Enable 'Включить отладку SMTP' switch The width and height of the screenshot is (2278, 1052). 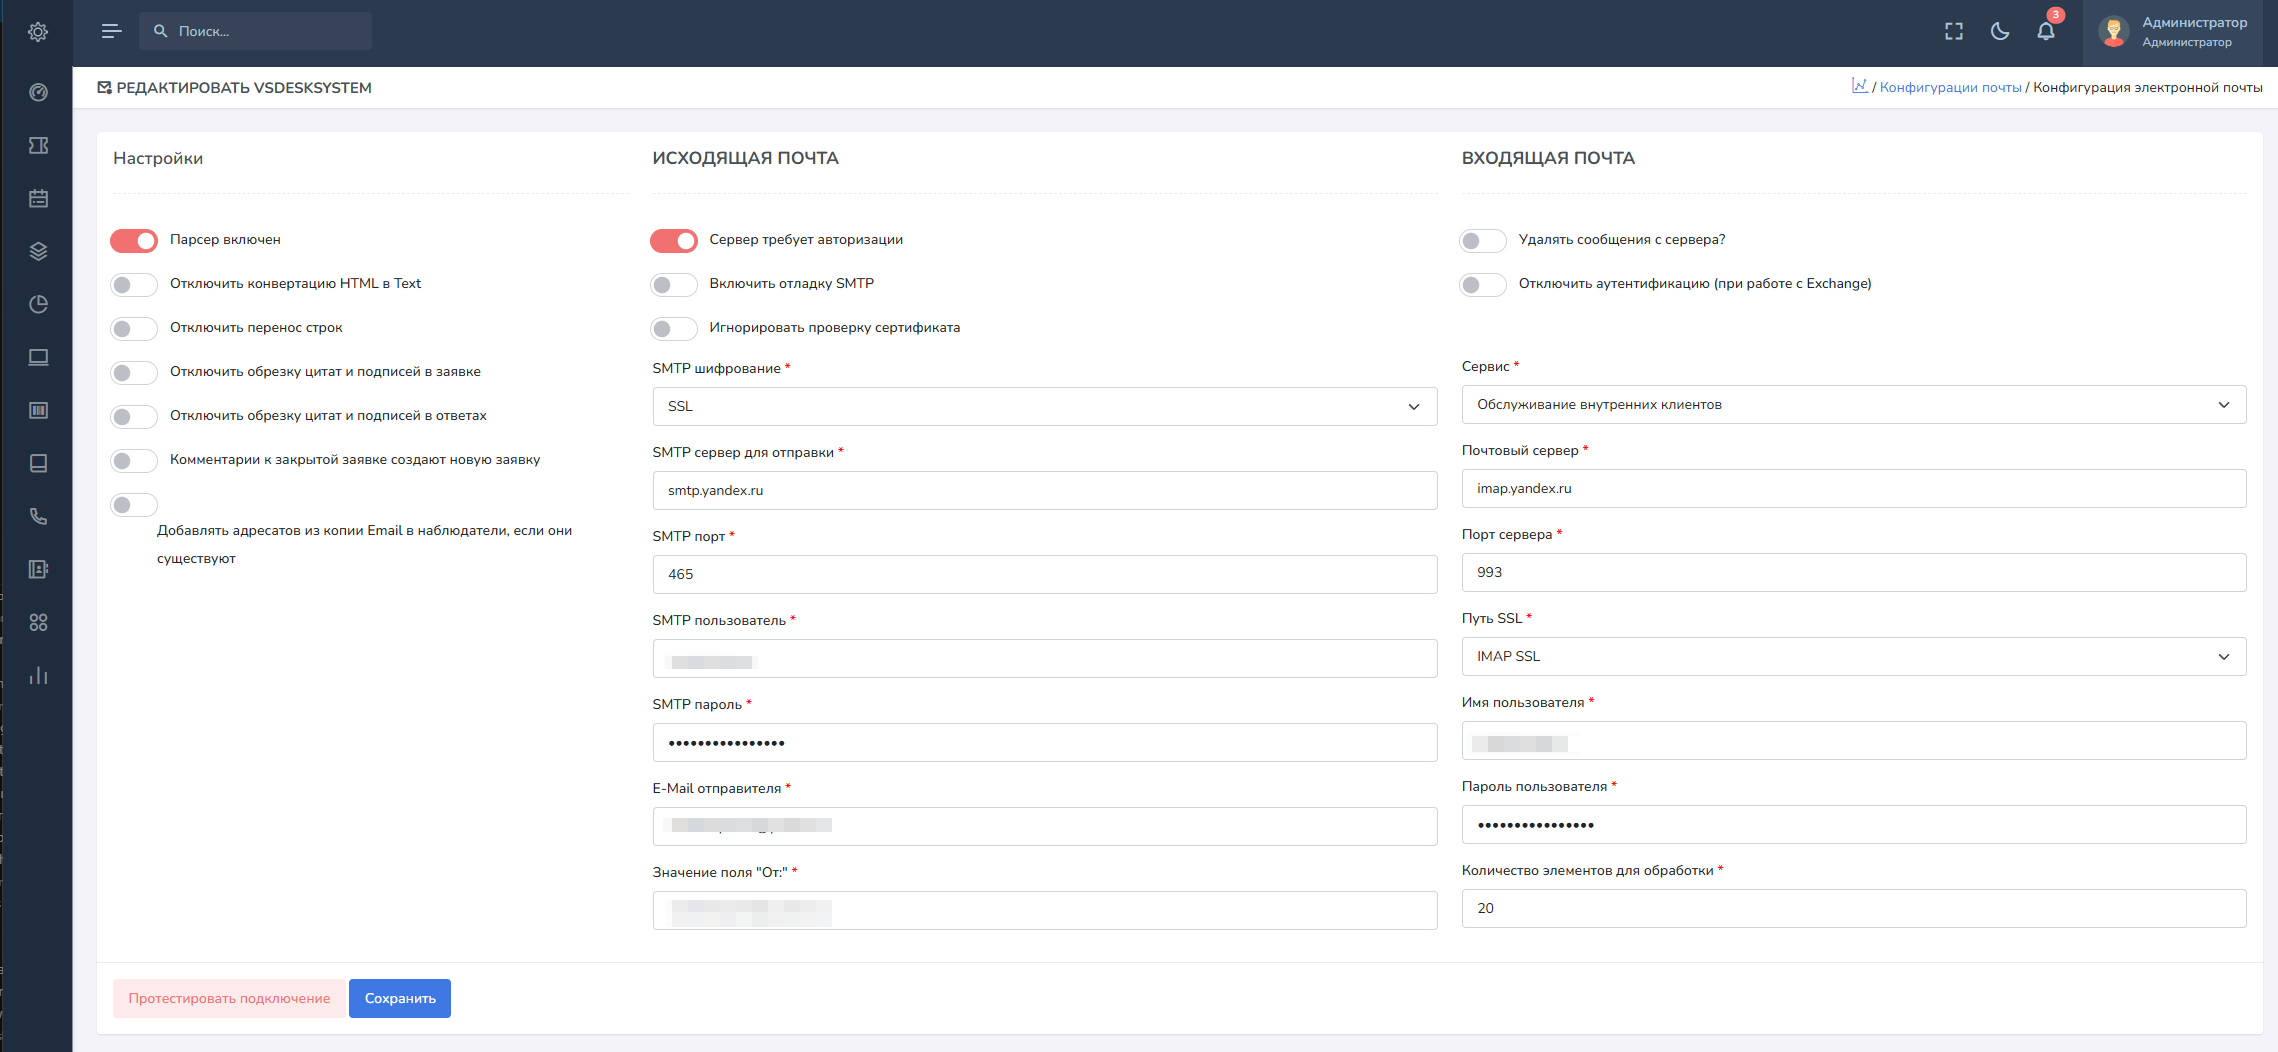(674, 285)
